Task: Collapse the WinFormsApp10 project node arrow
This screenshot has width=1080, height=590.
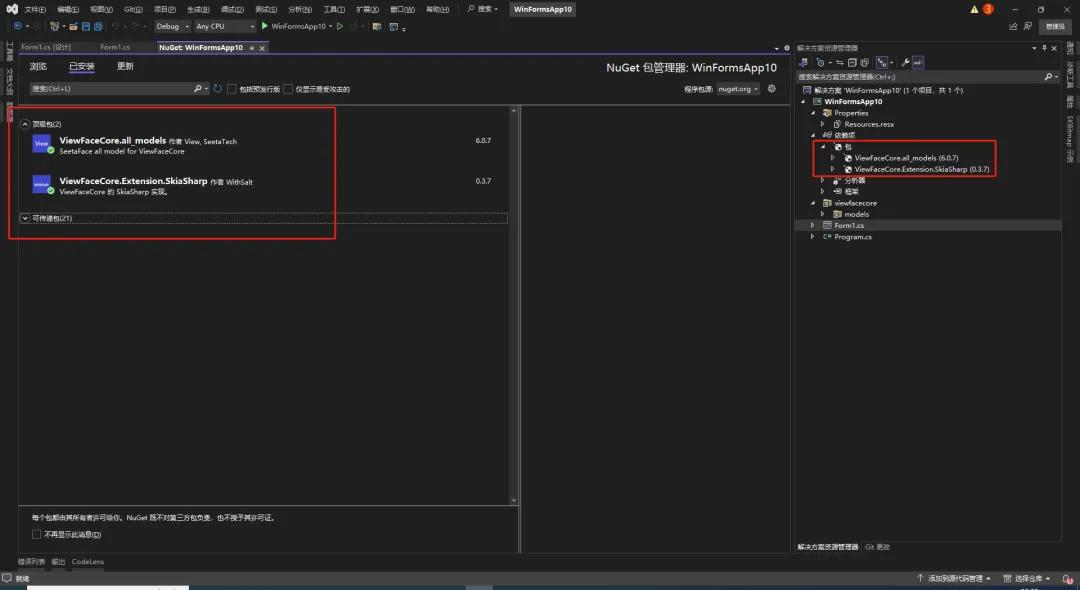Action: [803, 102]
